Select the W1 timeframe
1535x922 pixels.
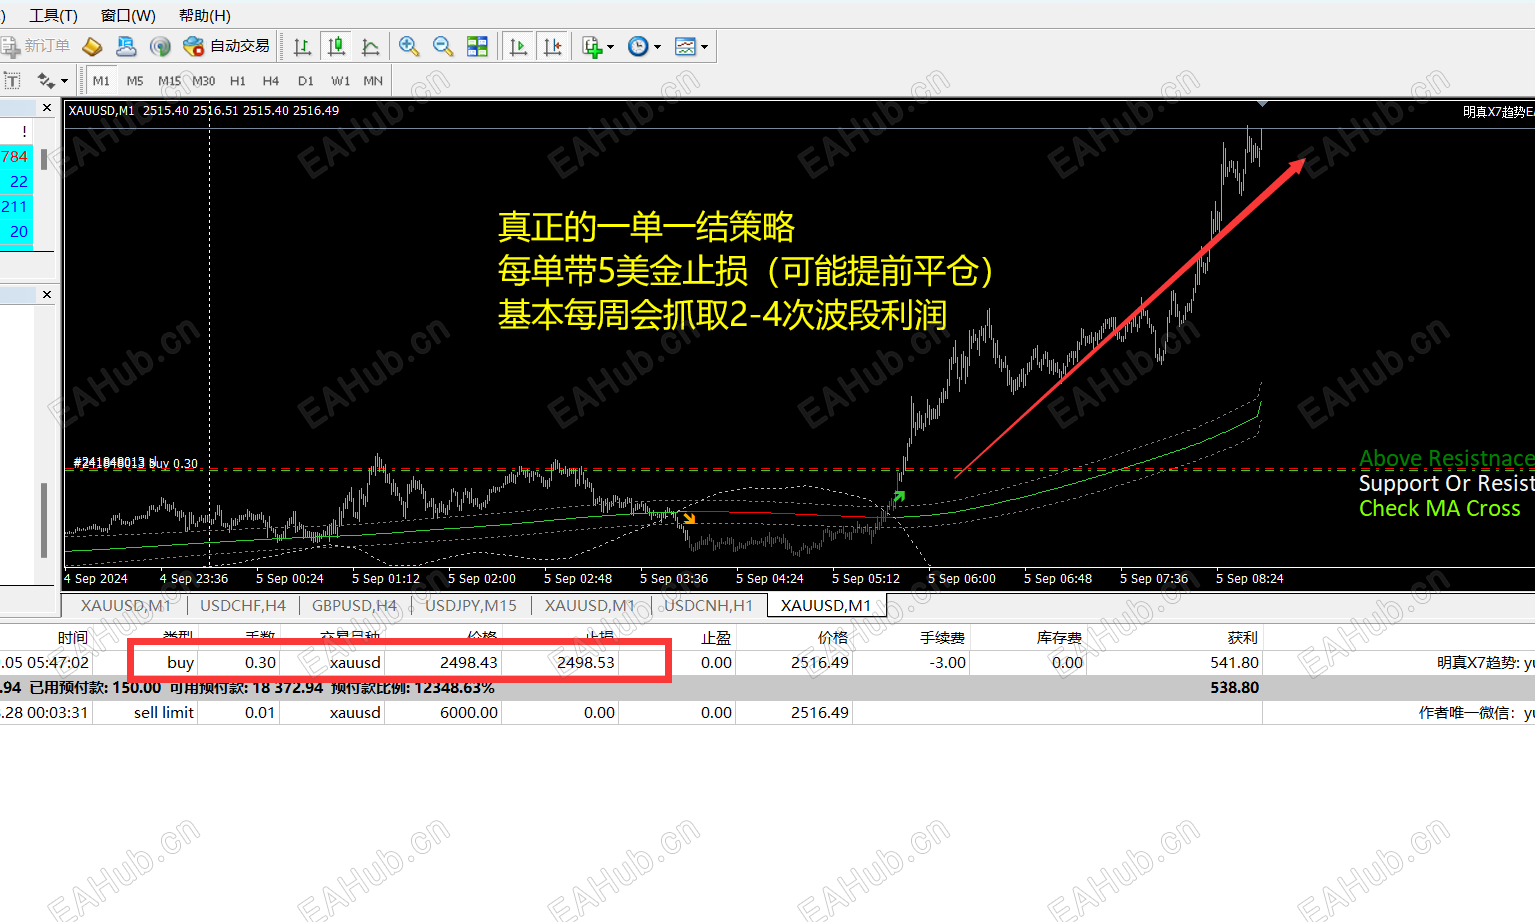[341, 81]
